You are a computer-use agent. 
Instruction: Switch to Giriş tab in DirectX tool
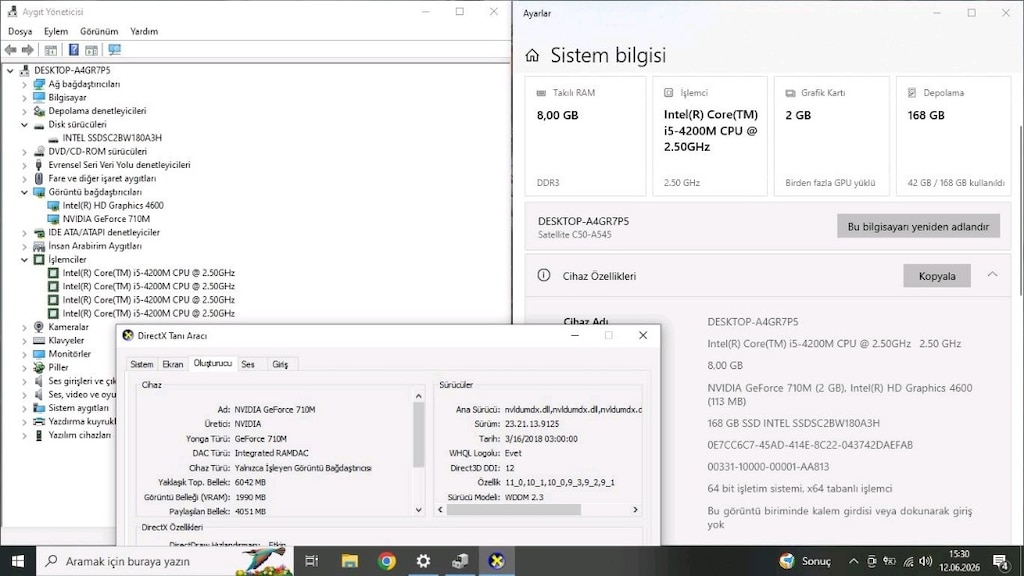click(x=280, y=364)
